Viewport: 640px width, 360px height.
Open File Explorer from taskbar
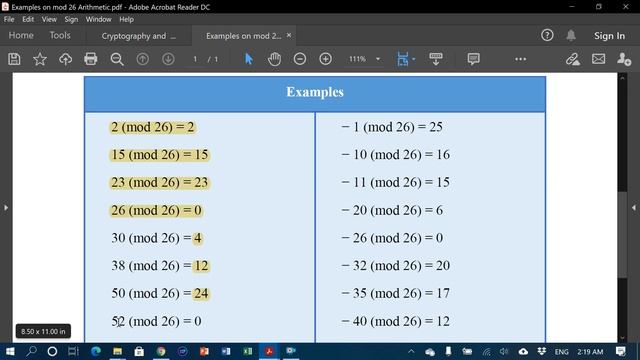click(x=117, y=351)
